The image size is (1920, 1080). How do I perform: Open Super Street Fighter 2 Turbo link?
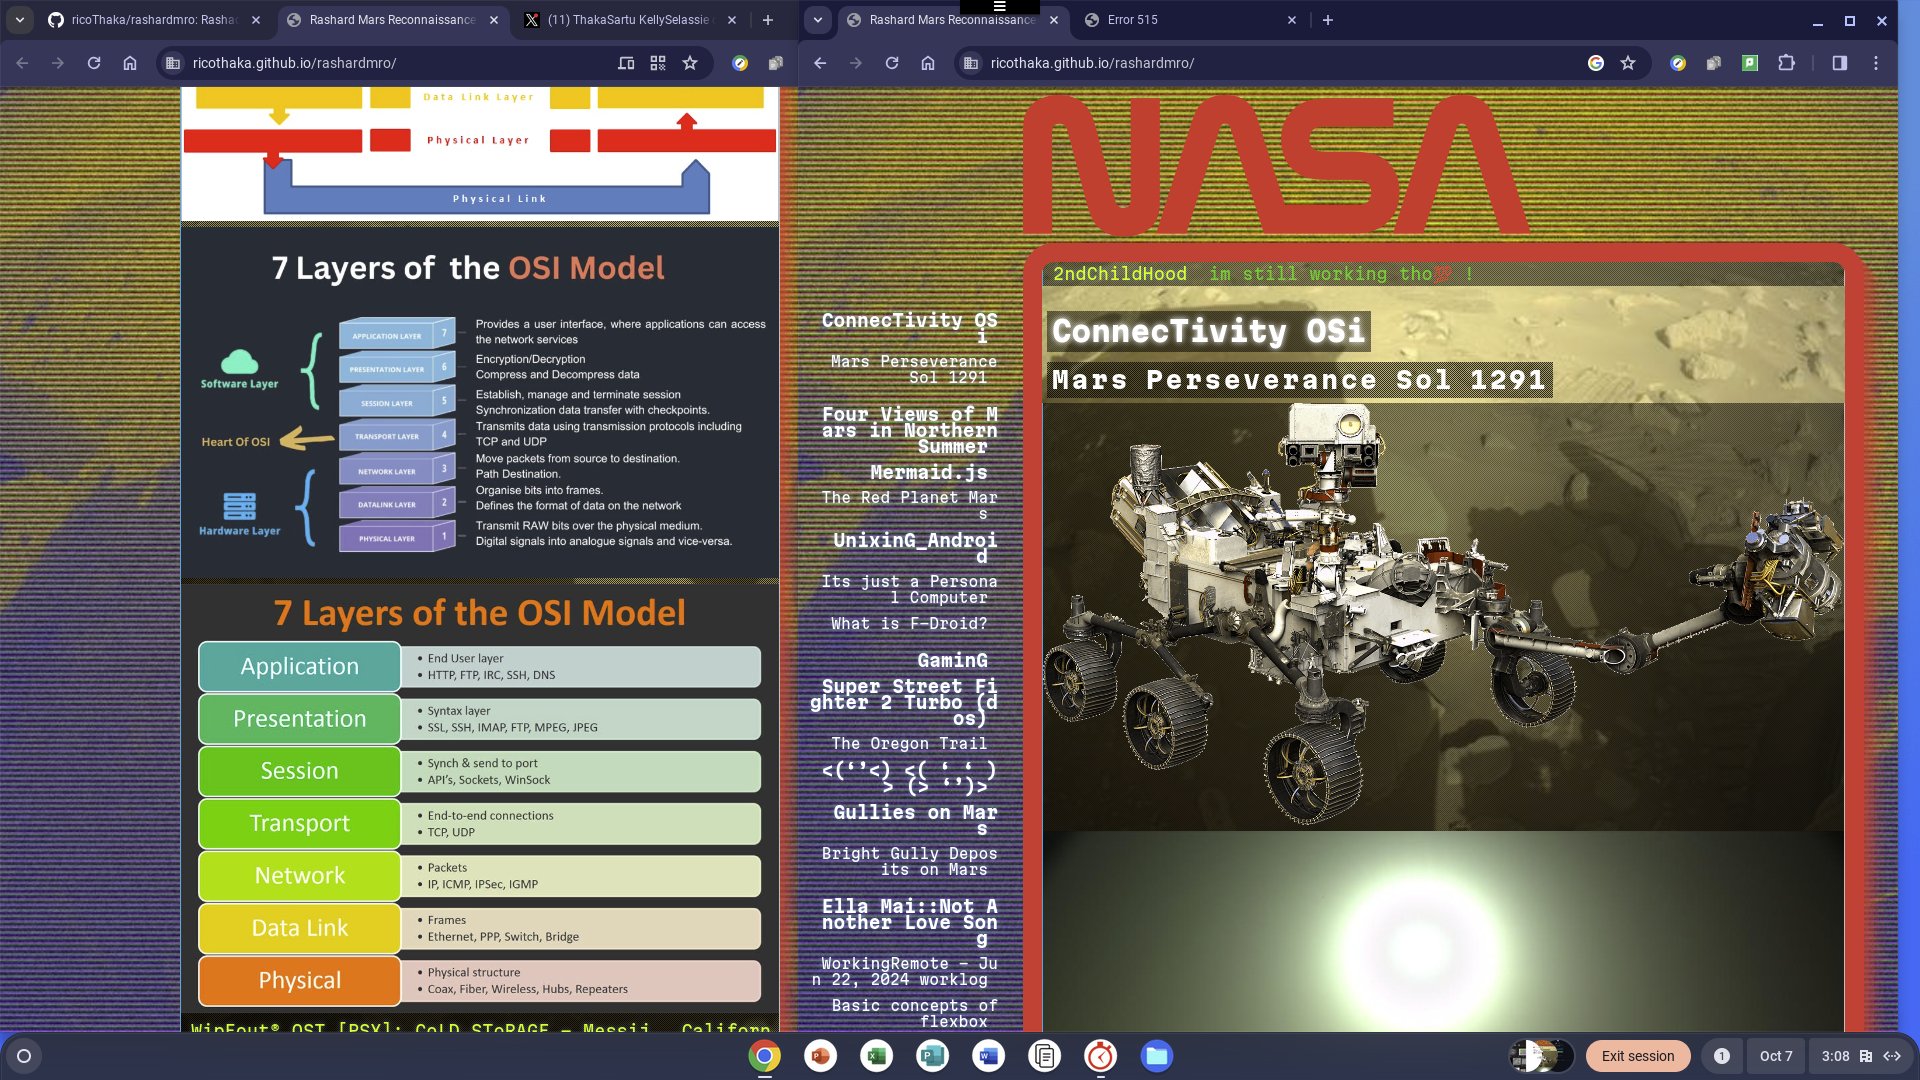click(x=904, y=702)
